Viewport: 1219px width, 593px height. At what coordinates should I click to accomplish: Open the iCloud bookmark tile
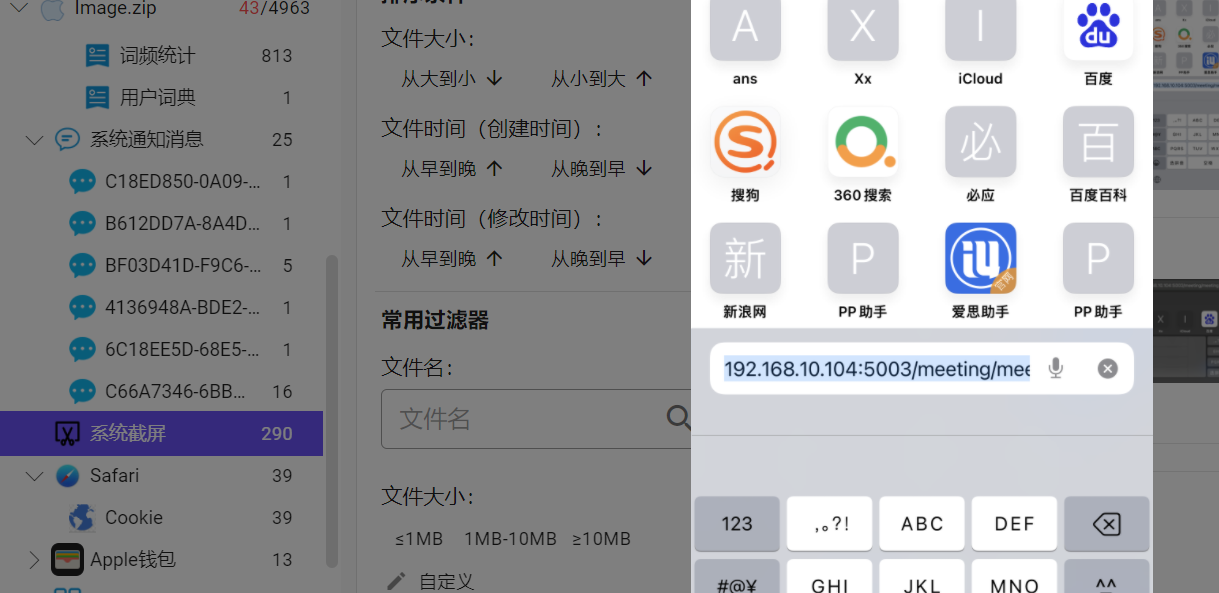pyautogui.click(x=980, y=30)
